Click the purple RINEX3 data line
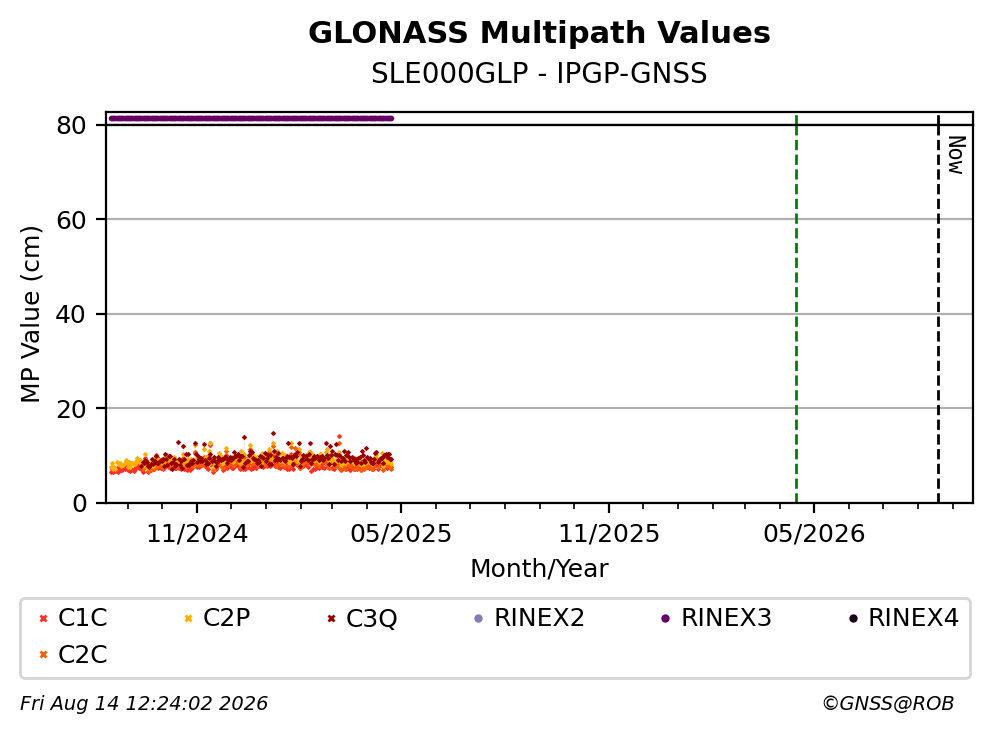993x734 pixels. [251, 118]
